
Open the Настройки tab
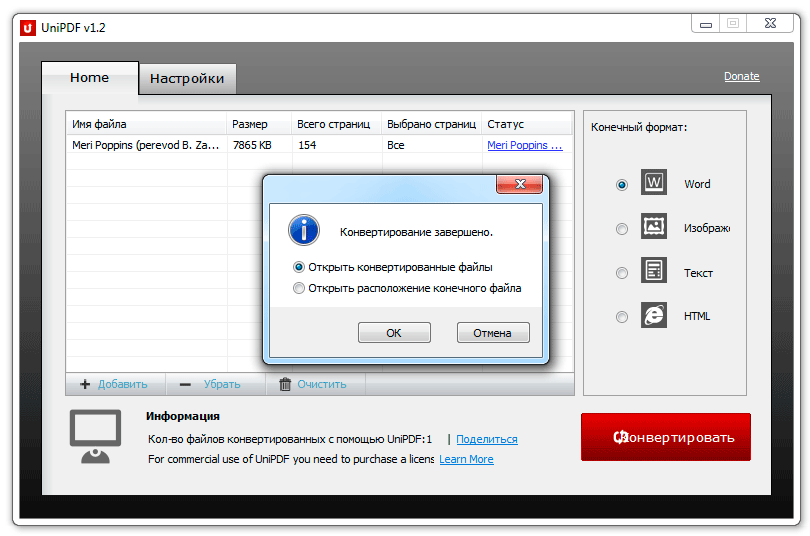click(188, 79)
